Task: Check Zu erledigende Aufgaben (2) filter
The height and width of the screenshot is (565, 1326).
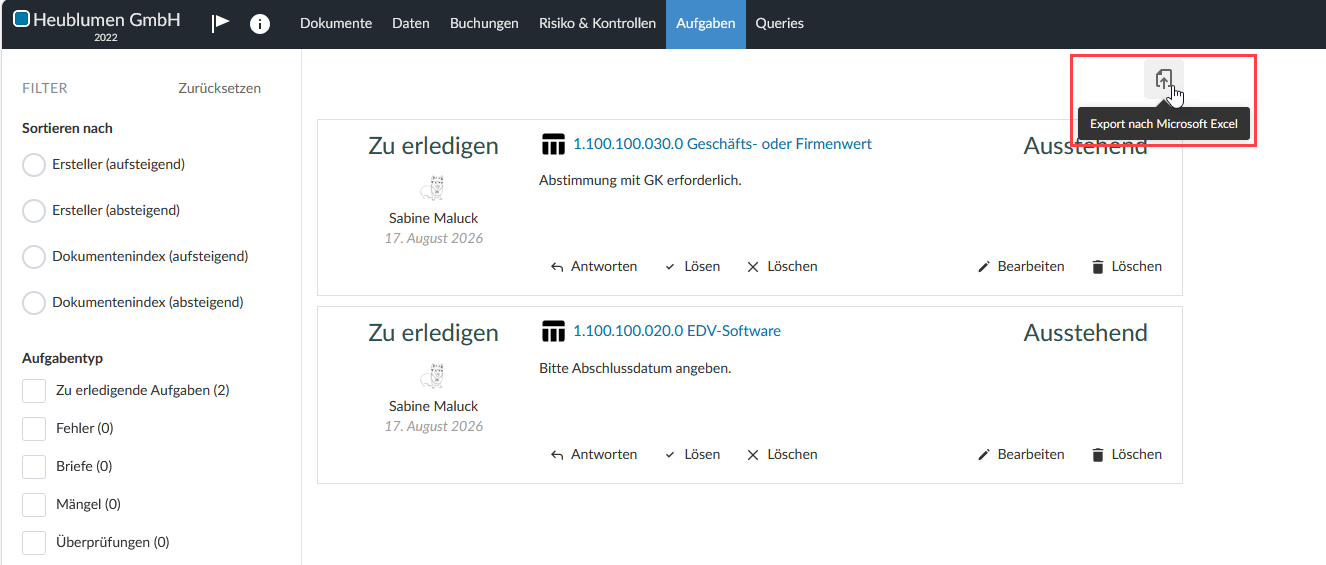Action: pos(34,391)
